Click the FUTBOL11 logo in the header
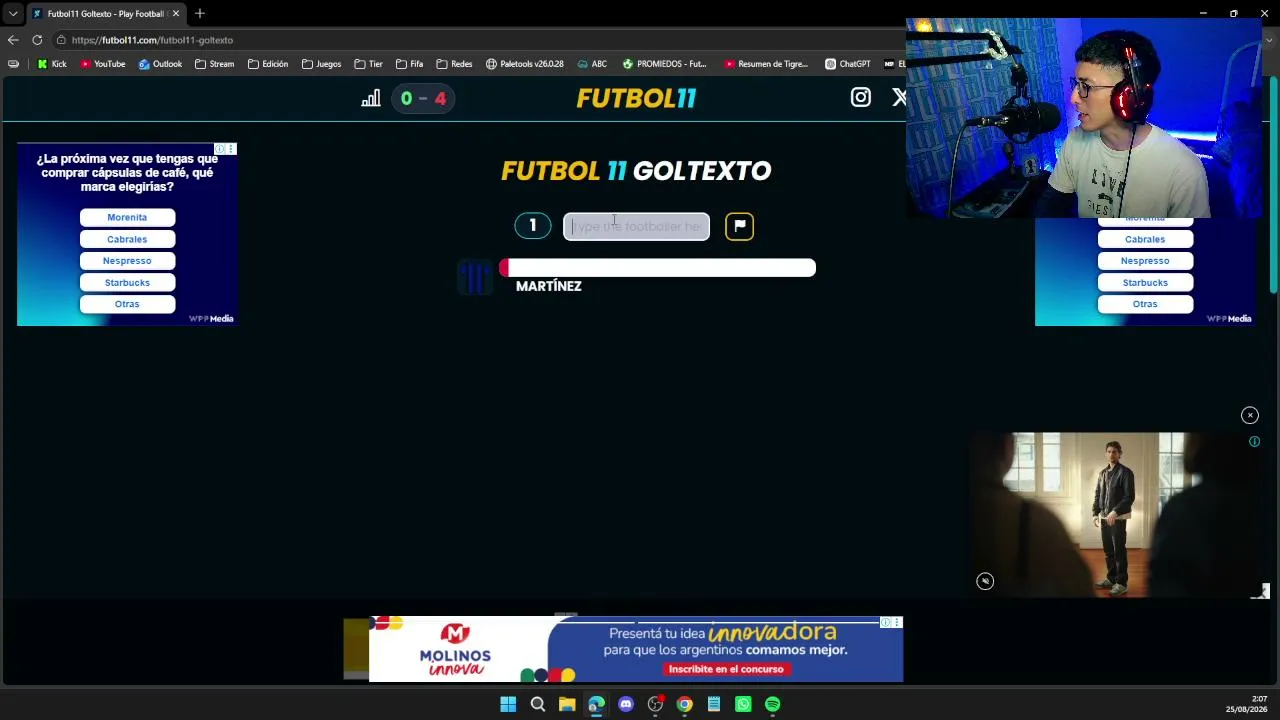 click(x=636, y=98)
